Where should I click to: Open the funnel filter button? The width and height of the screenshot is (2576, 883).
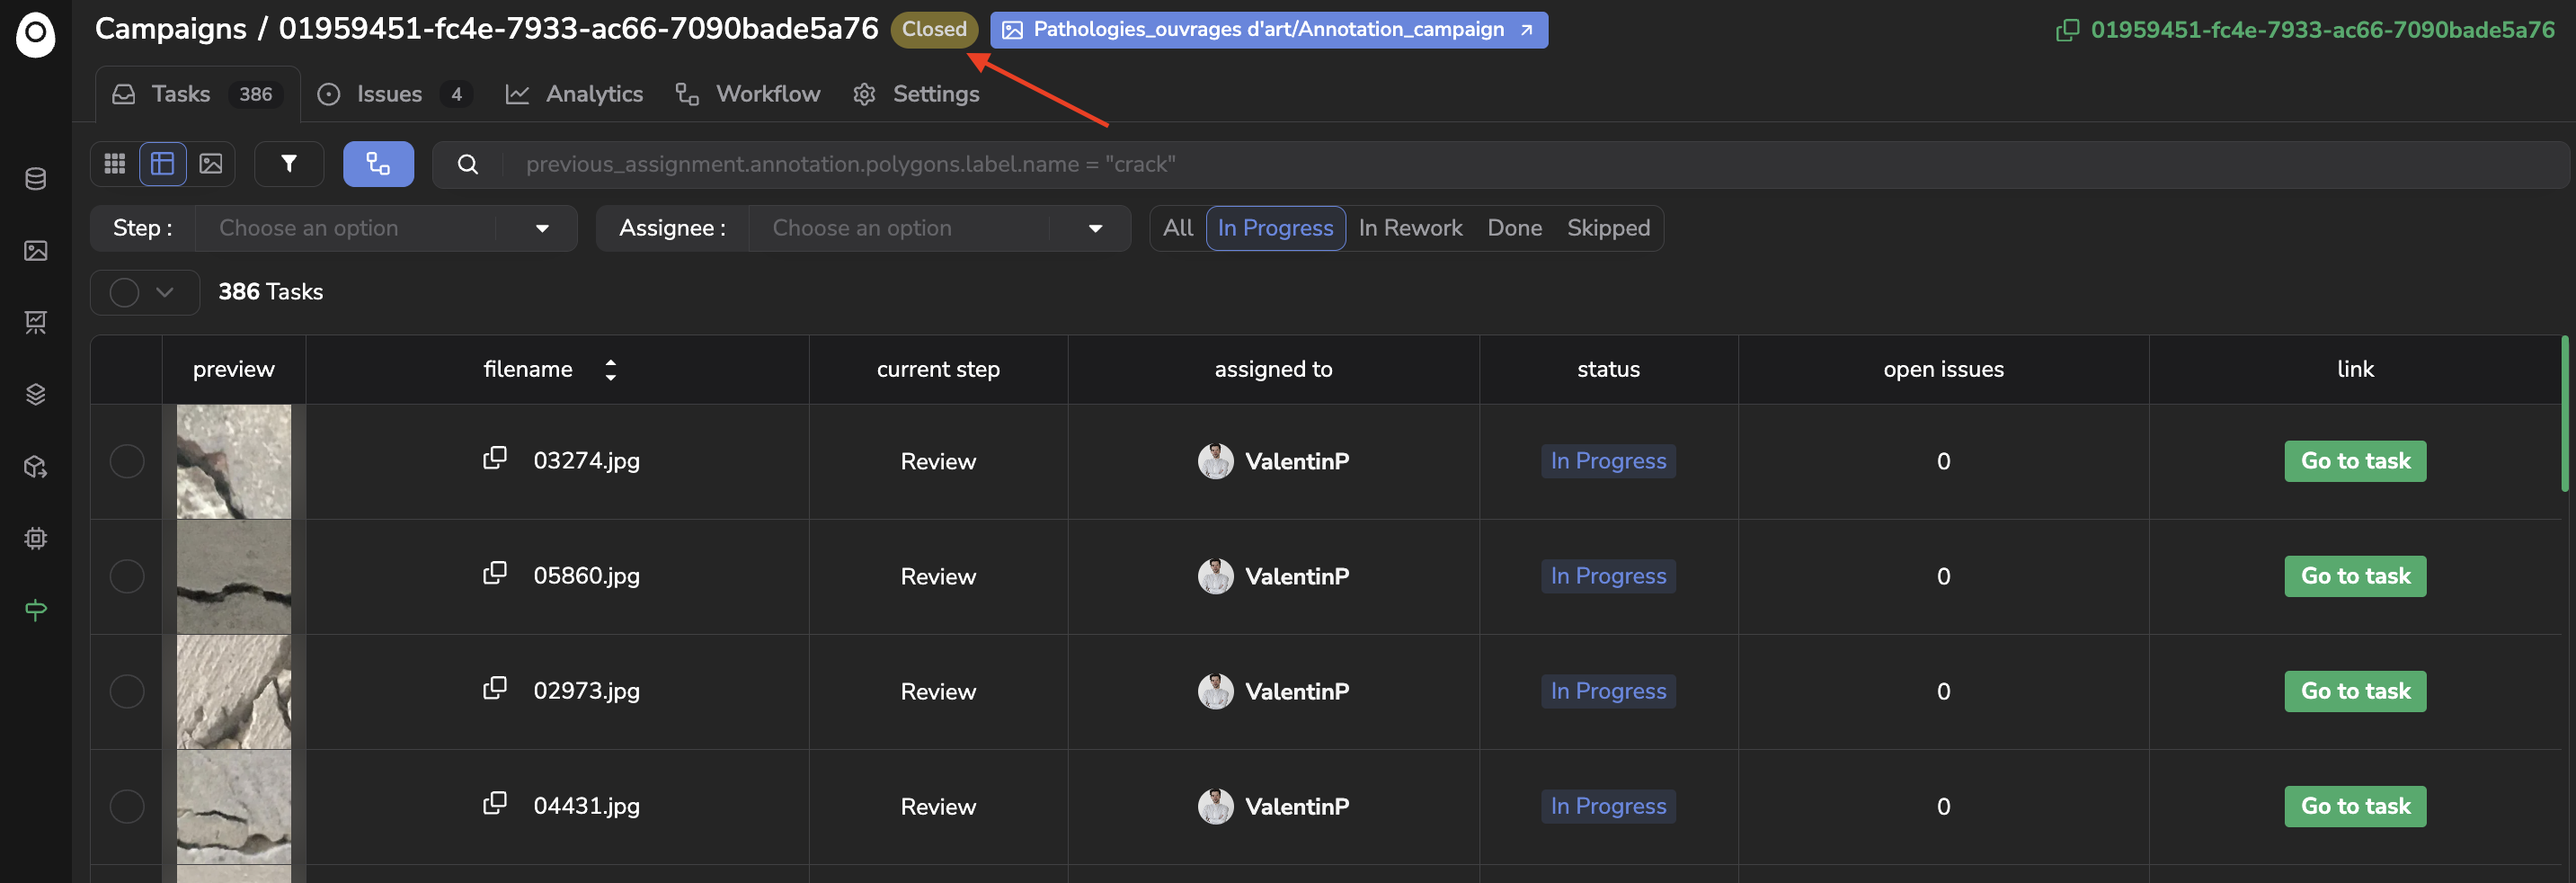click(x=289, y=164)
